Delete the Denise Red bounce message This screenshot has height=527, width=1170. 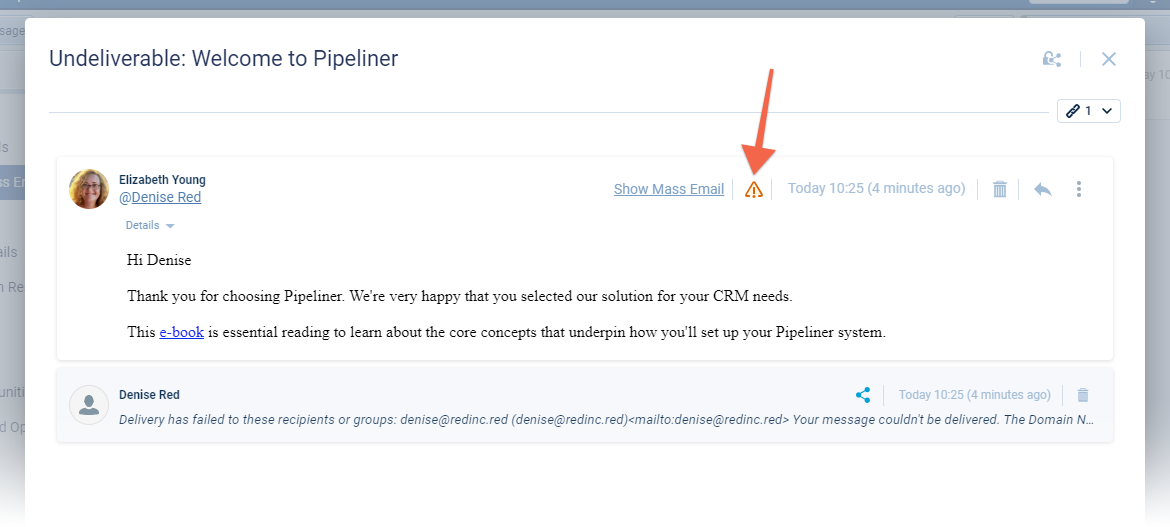pyautogui.click(x=1083, y=395)
